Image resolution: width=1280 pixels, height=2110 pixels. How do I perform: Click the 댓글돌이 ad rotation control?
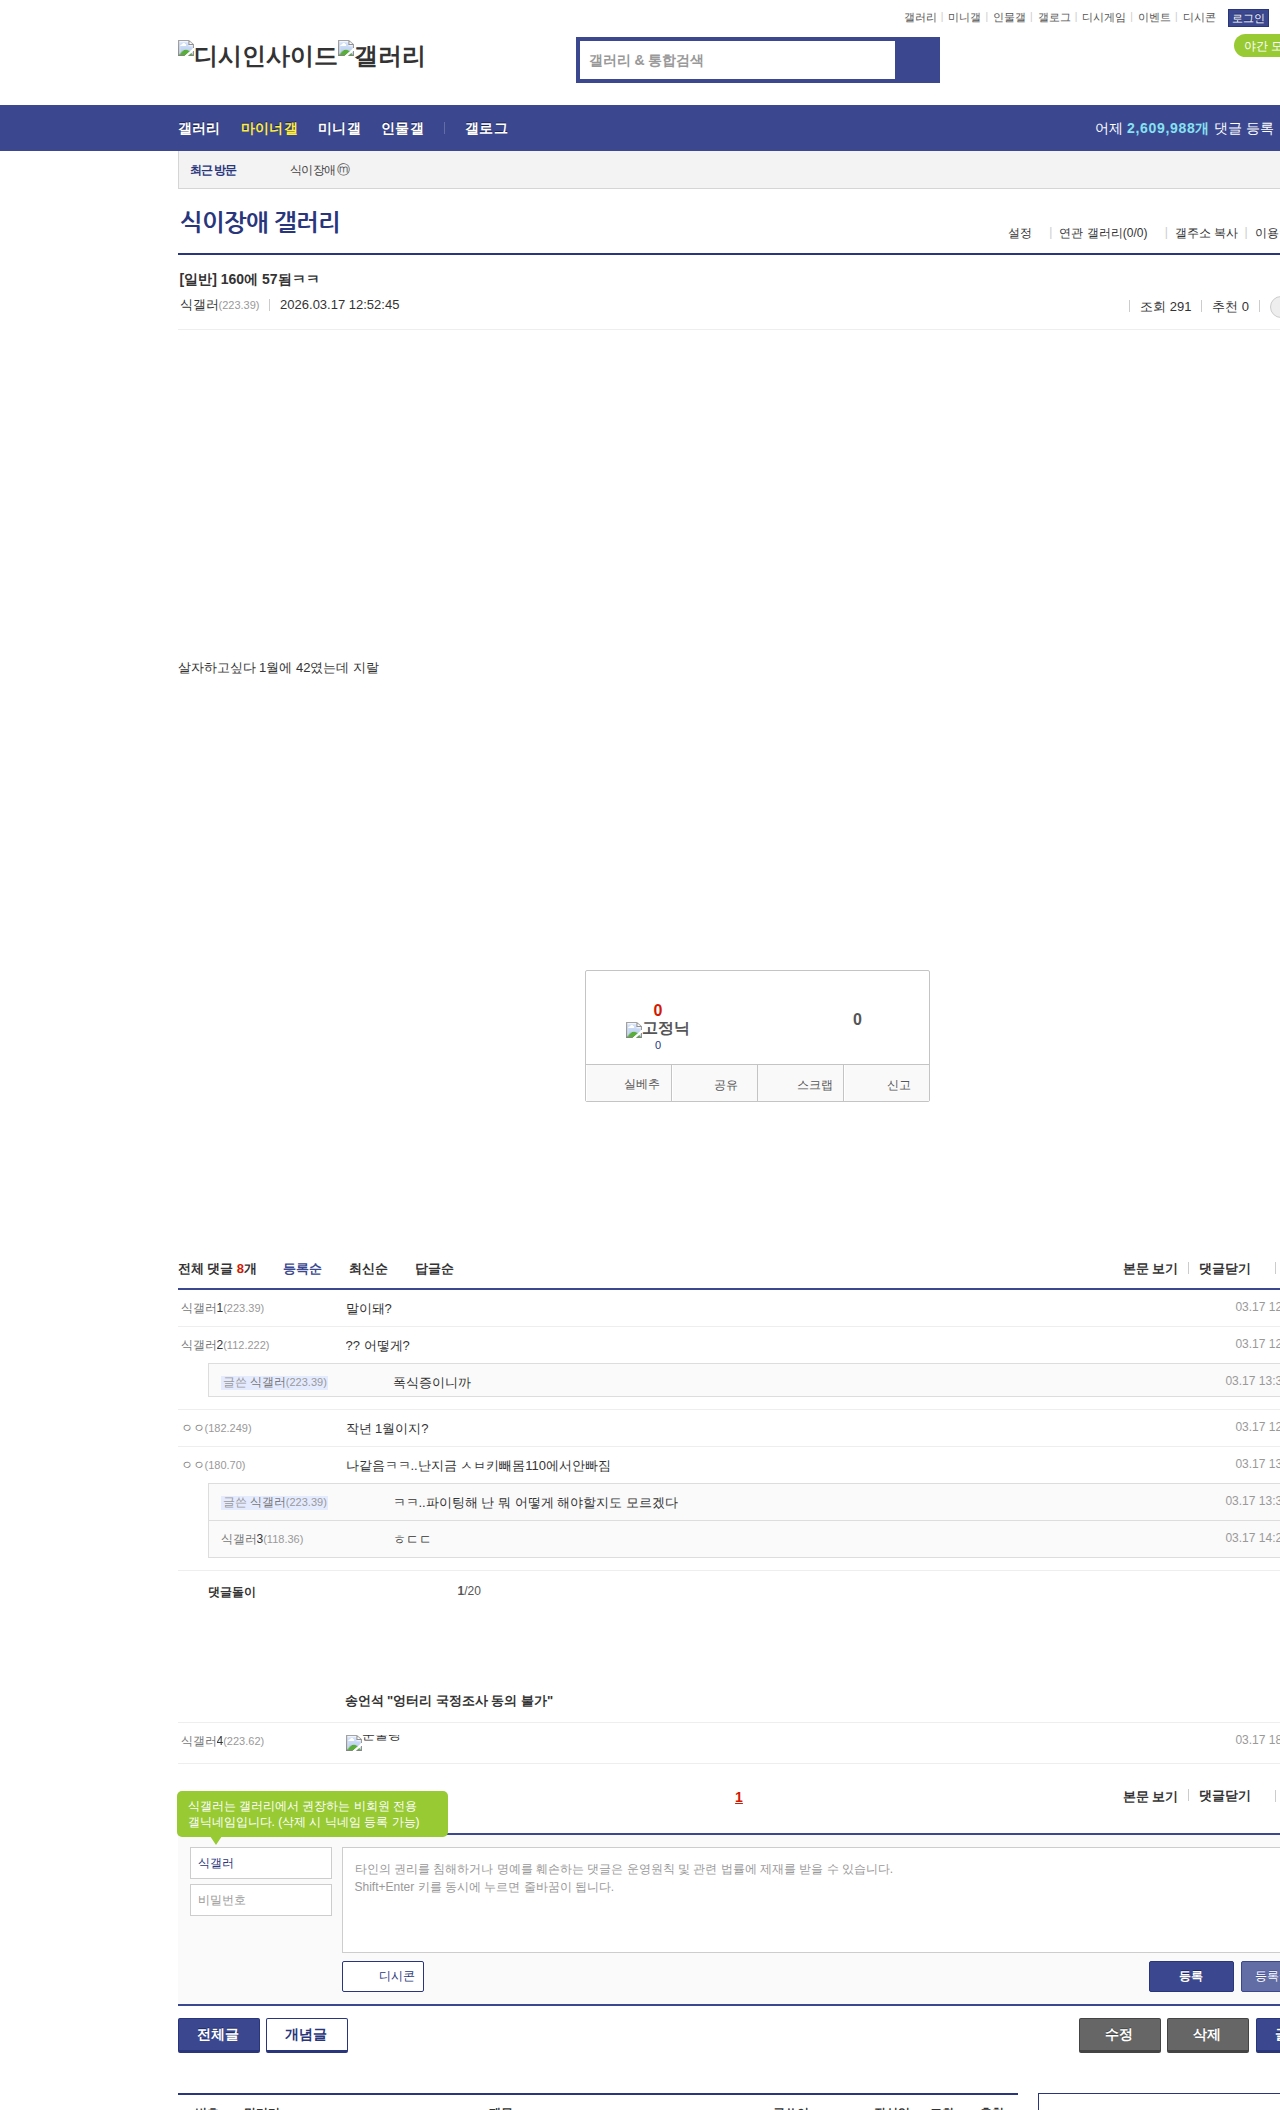[231, 1592]
